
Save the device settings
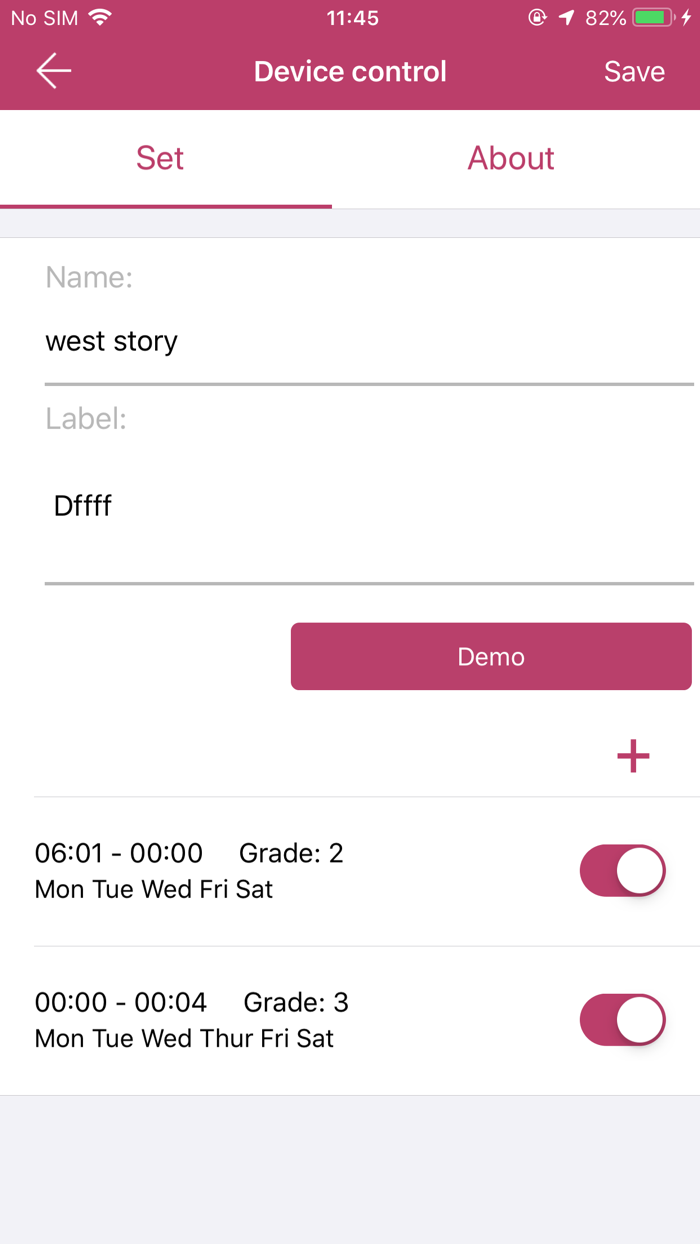(x=634, y=70)
